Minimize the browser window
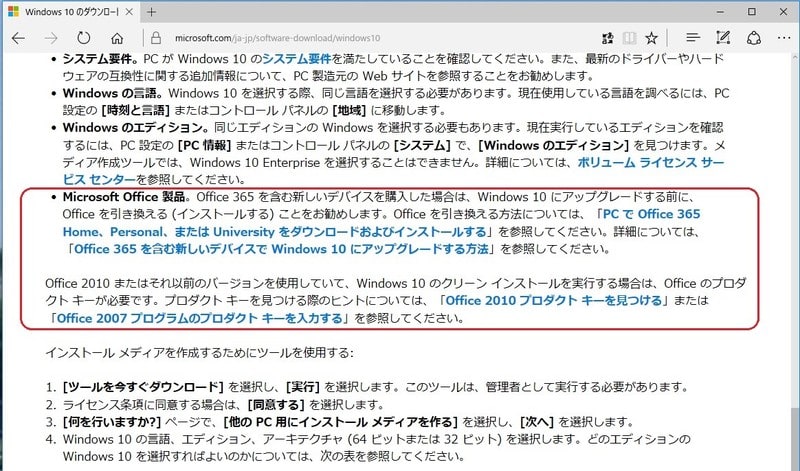This screenshot has width=800, height=471. coord(720,12)
